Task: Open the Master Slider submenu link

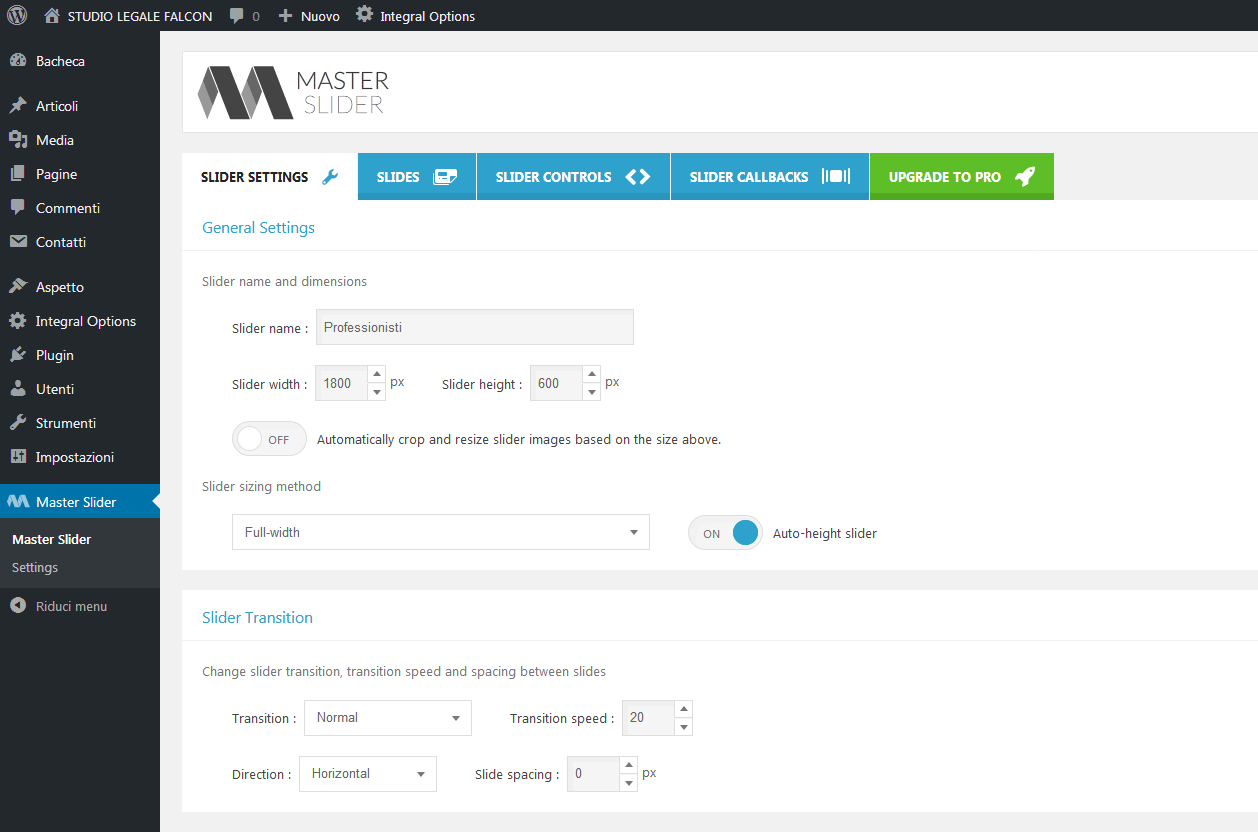Action: click(52, 539)
